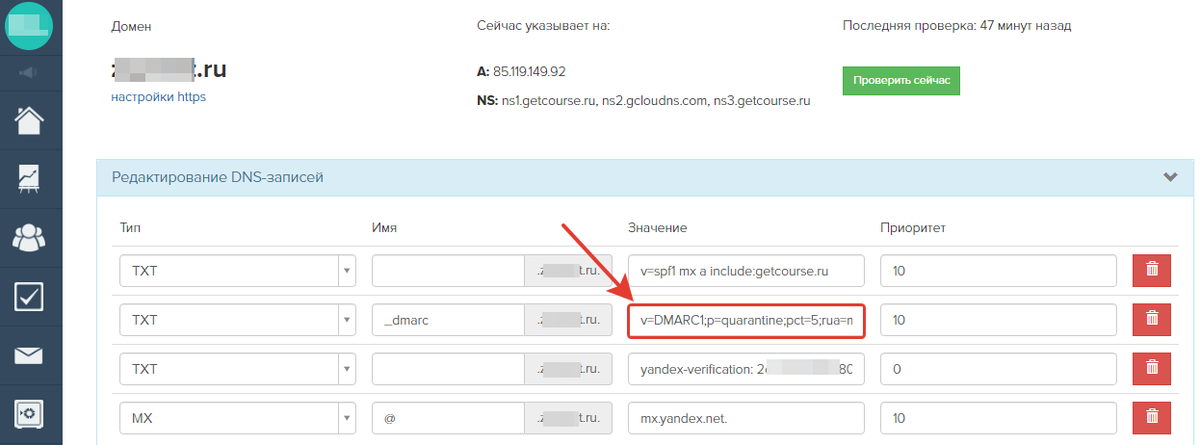Click the priority field of MX record

point(998,417)
